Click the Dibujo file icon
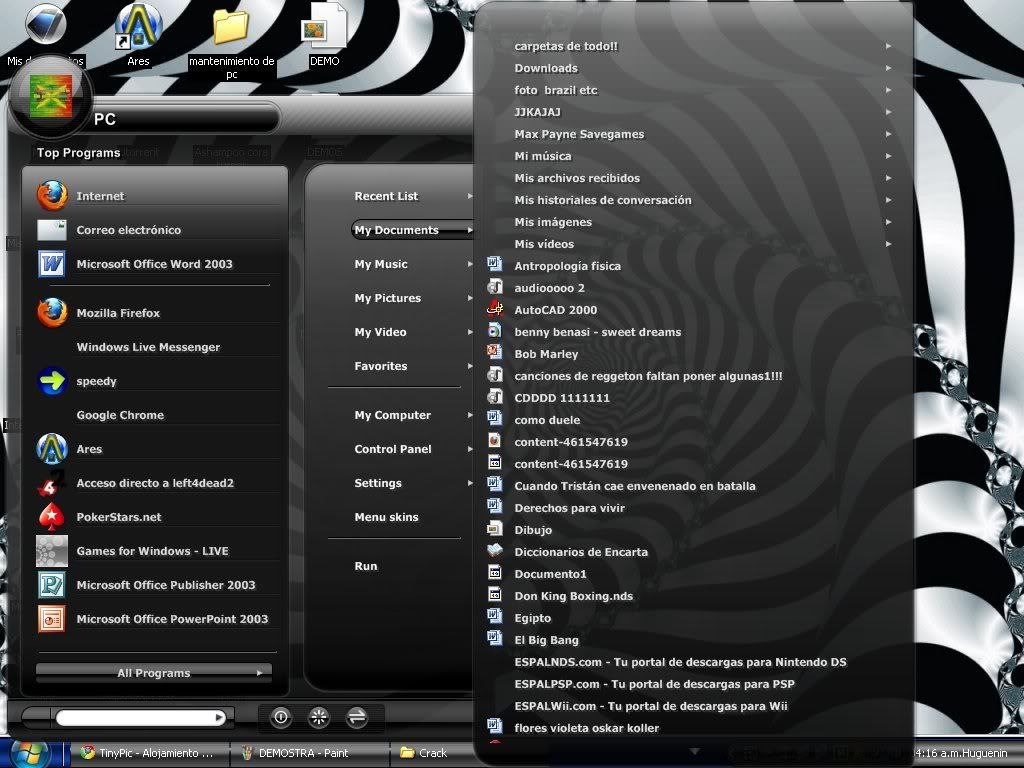This screenshot has width=1024, height=768. [495, 530]
